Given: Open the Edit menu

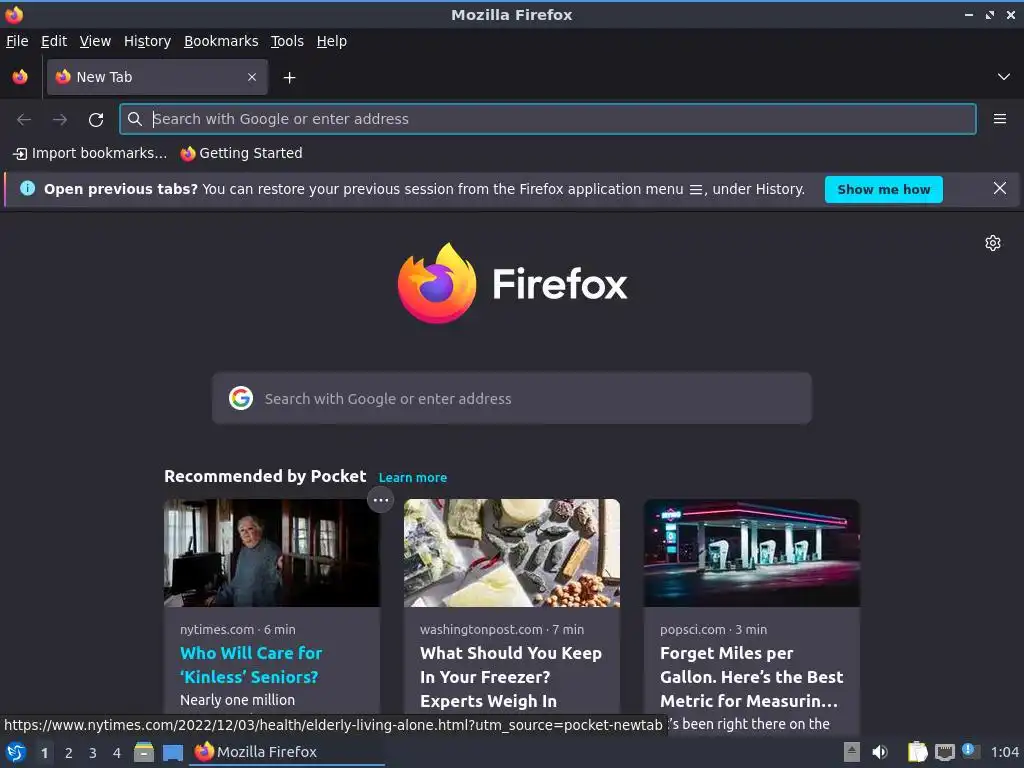Looking at the screenshot, I should (54, 41).
